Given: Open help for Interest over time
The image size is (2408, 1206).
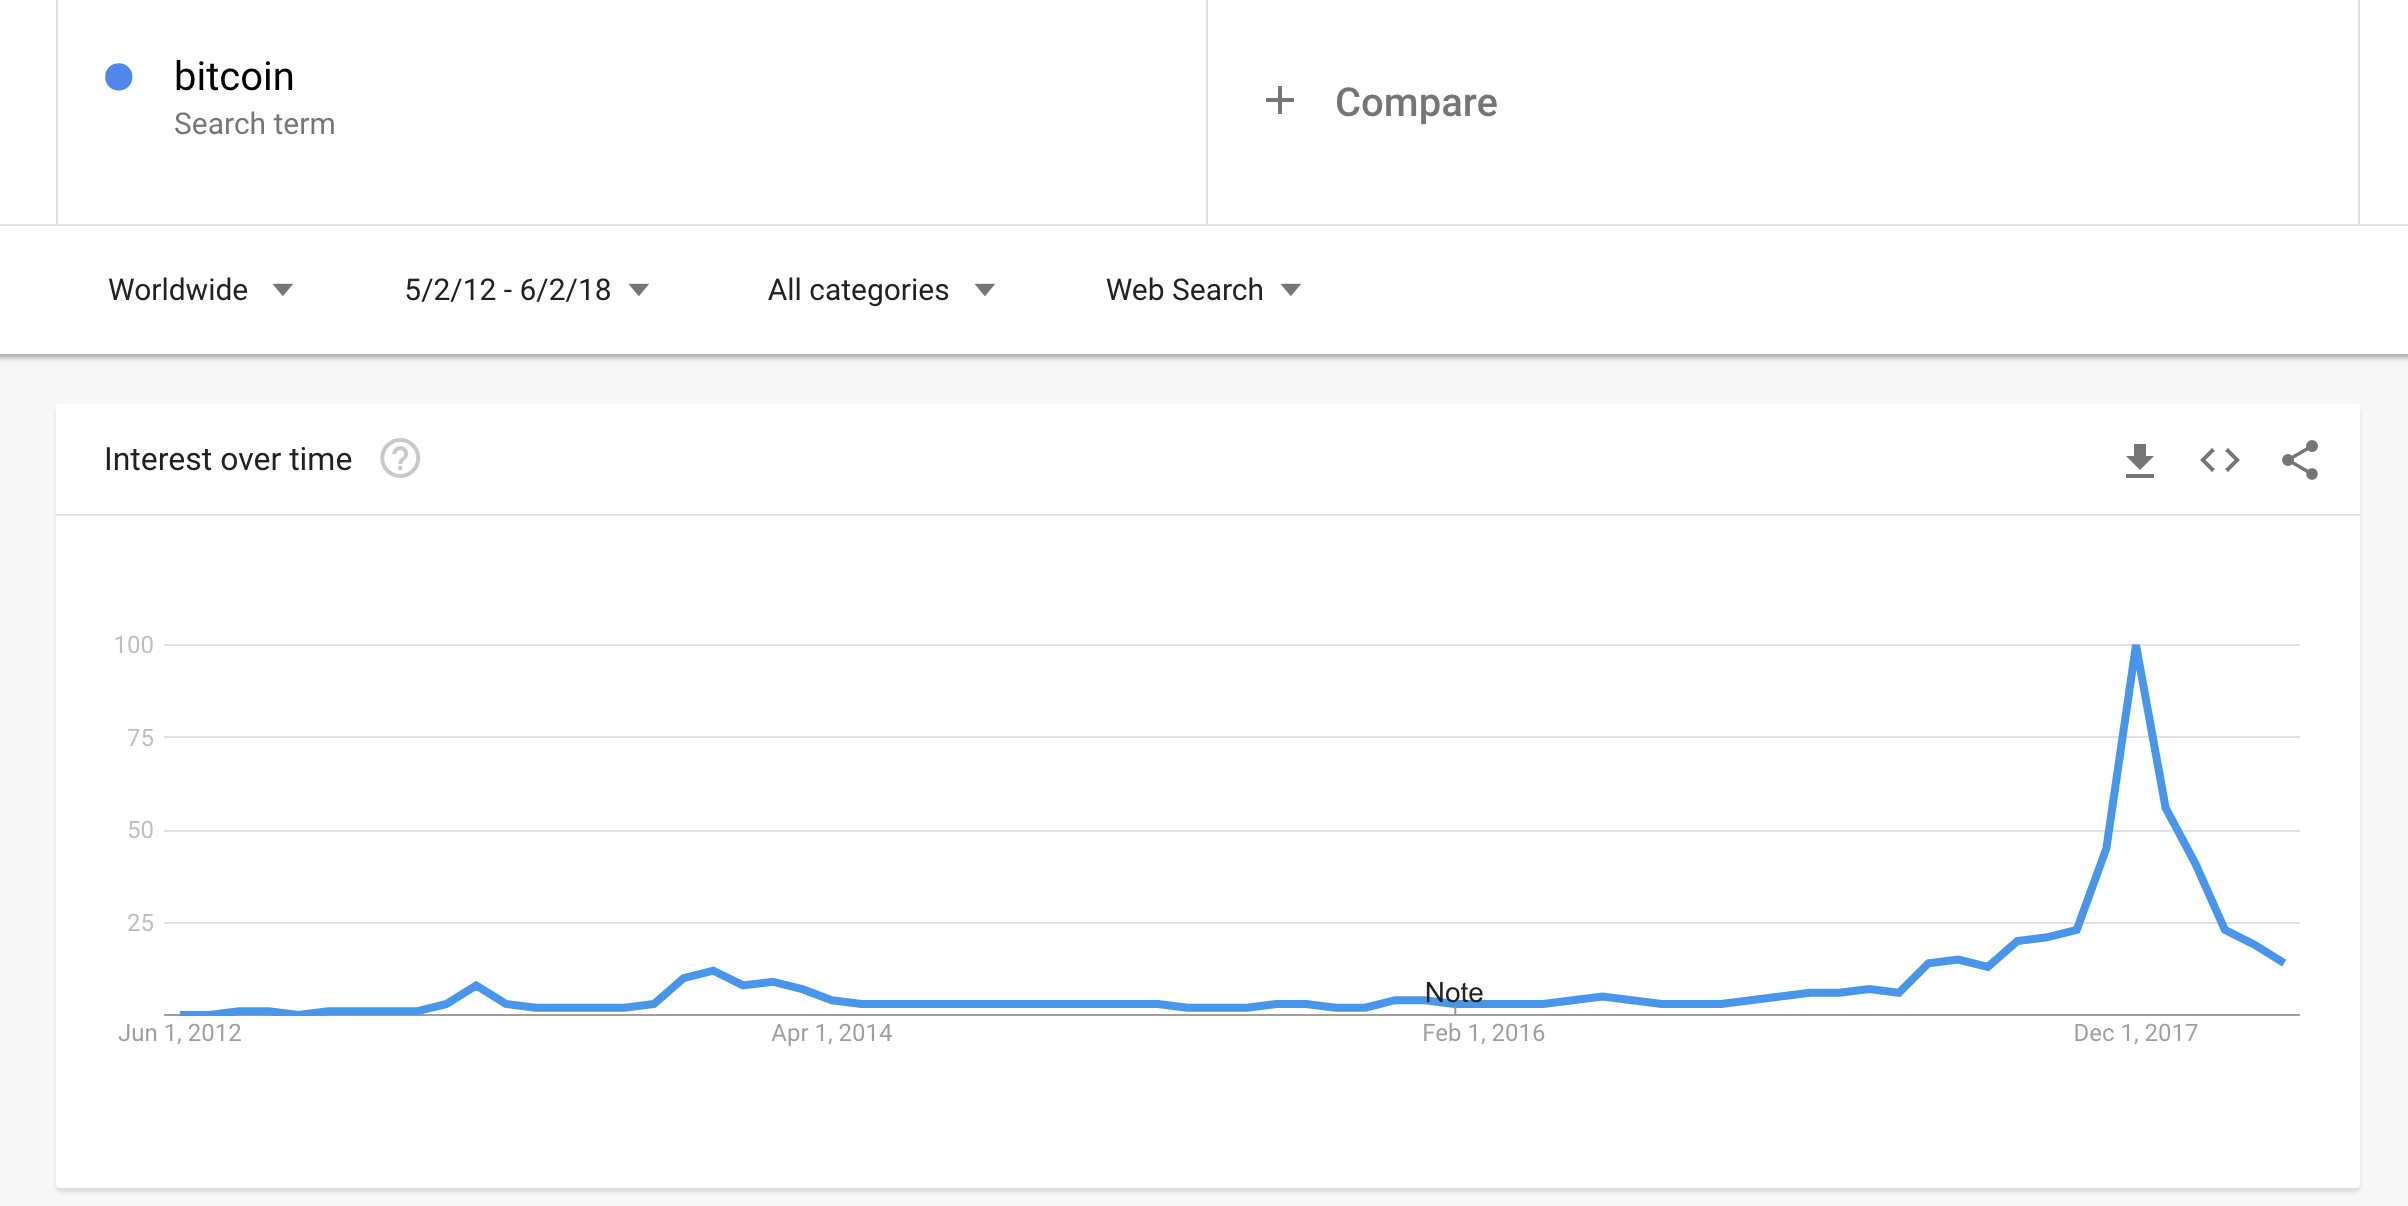Looking at the screenshot, I should tap(400, 459).
